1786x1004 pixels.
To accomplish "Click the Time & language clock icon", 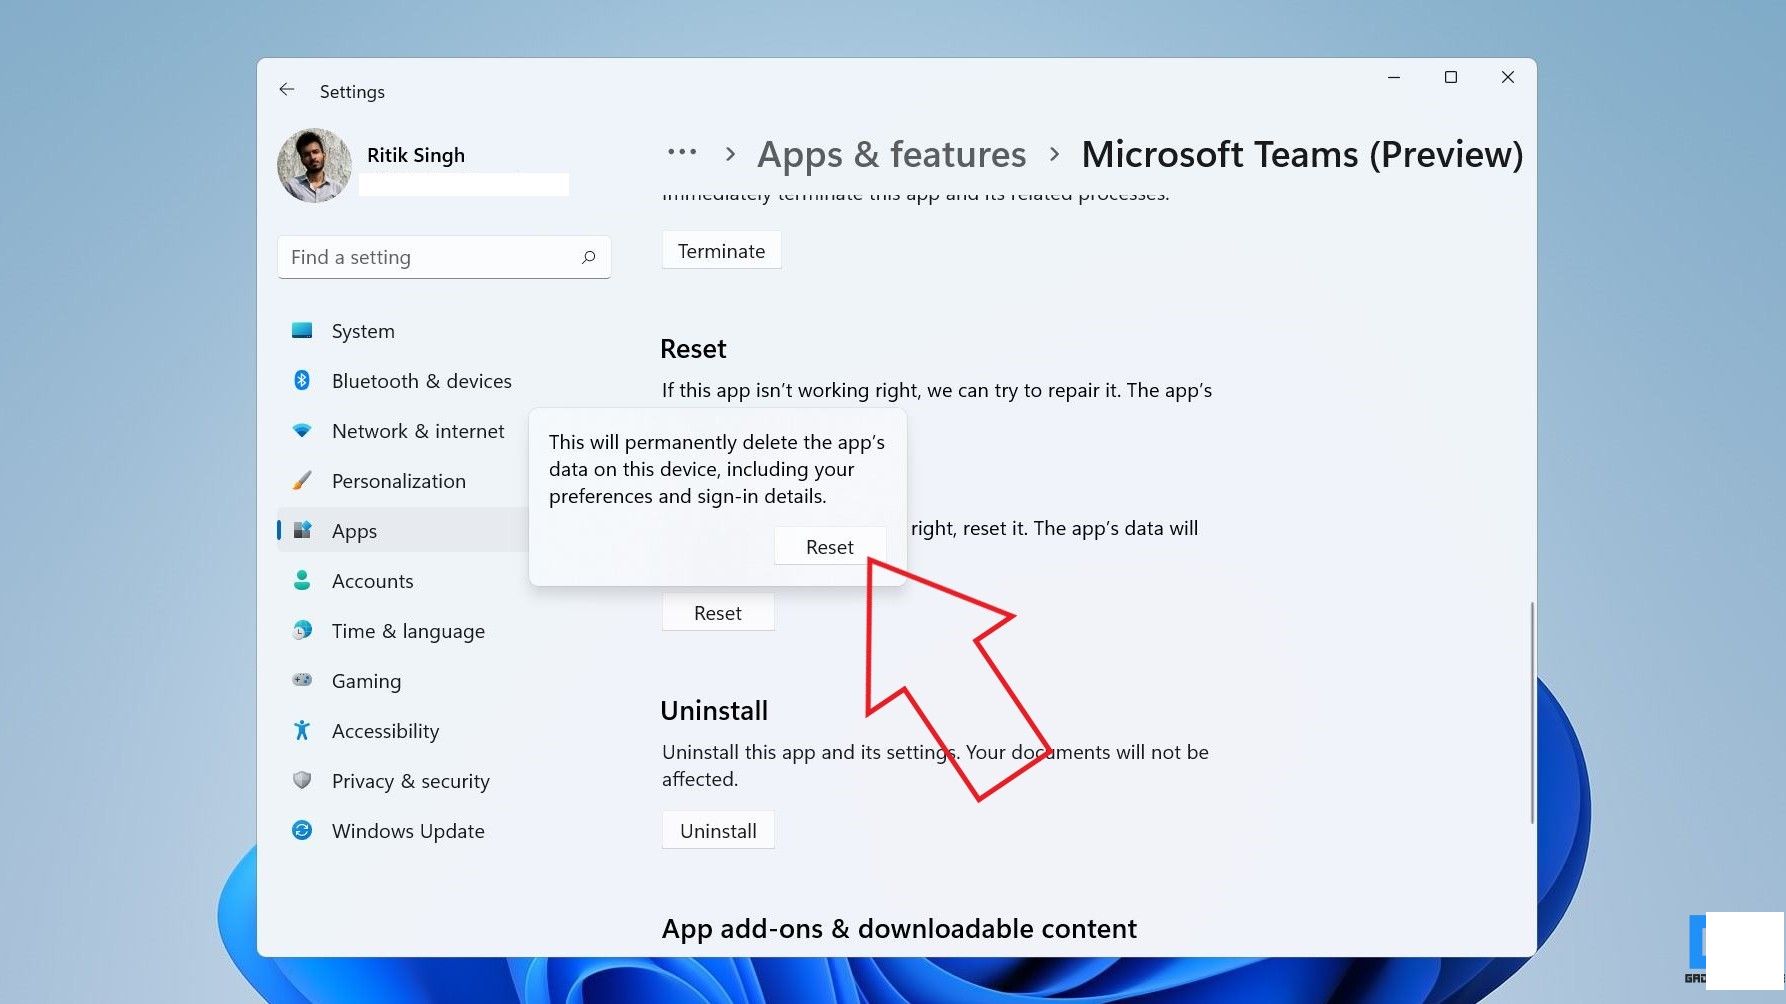I will (x=302, y=630).
